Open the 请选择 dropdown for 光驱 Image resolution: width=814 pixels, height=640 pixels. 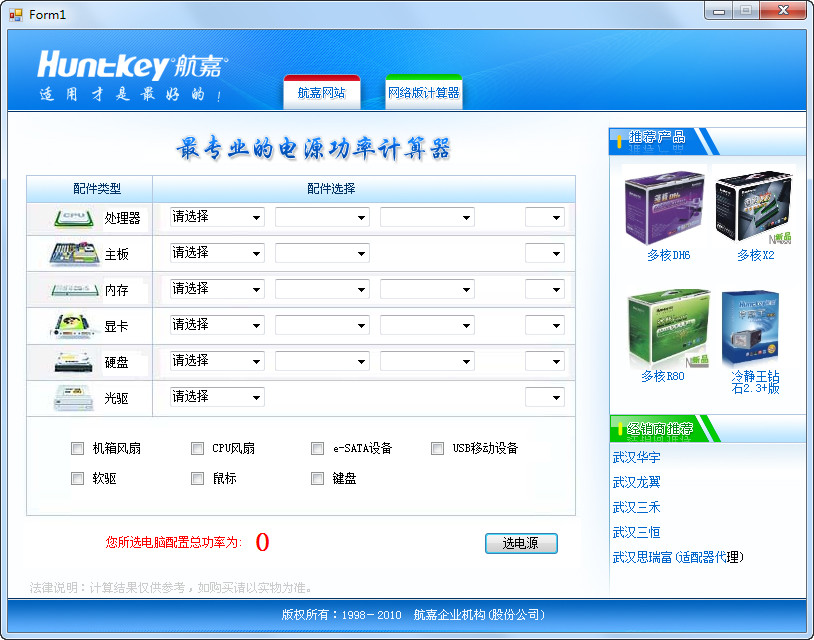point(217,397)
